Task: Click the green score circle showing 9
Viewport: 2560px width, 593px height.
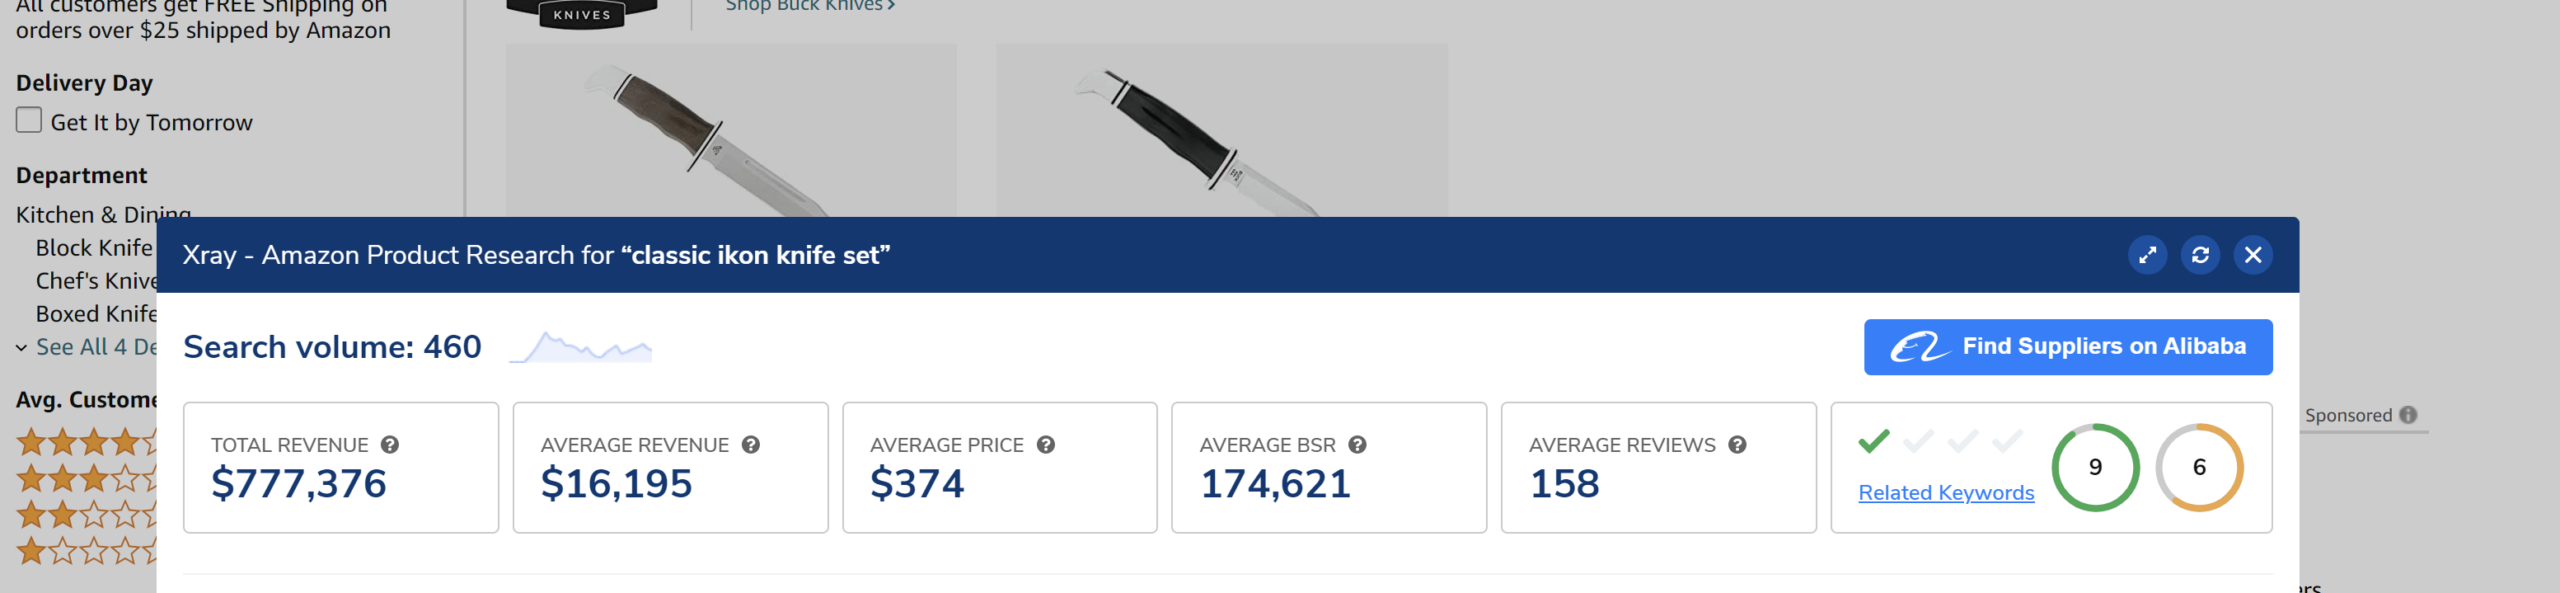Action: point(2095,467)
